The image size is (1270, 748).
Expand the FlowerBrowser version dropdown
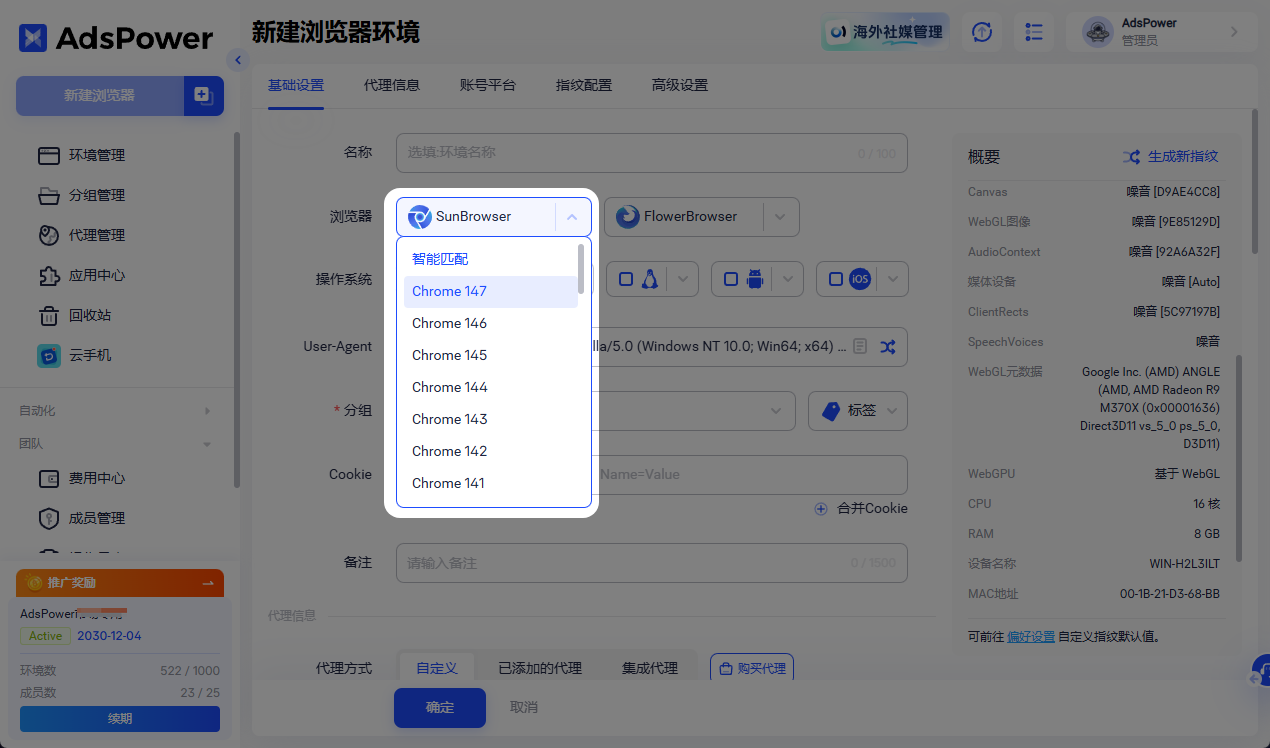tap(781, 216)
